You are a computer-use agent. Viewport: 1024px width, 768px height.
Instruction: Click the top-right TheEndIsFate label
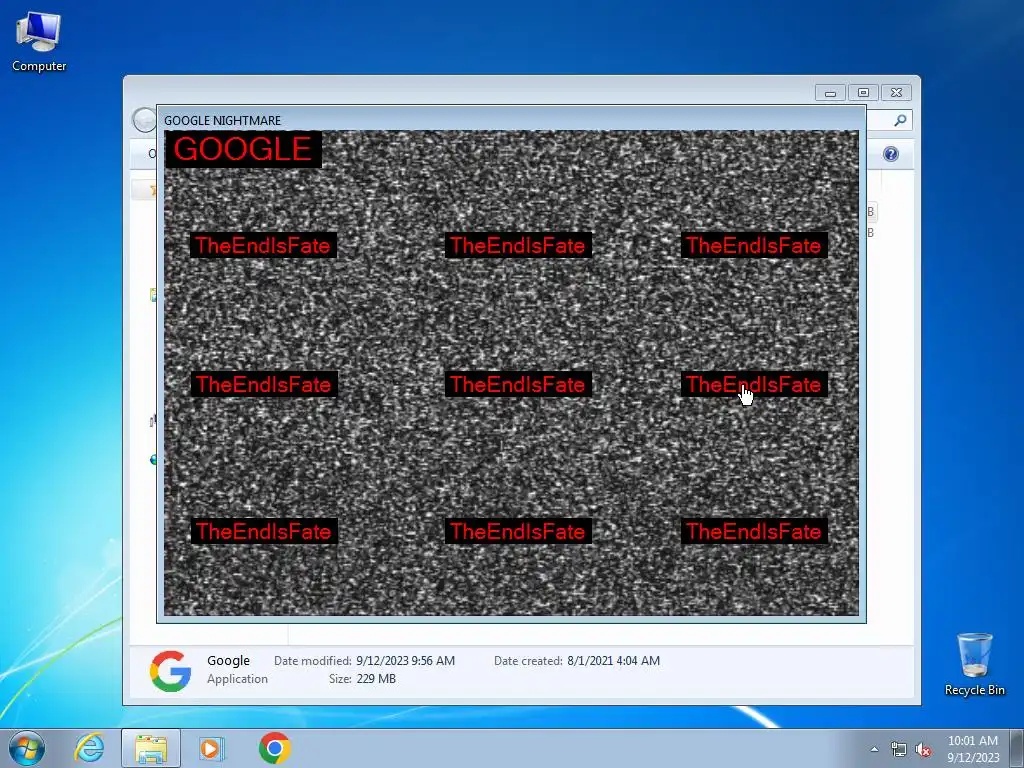click(754, 246)
